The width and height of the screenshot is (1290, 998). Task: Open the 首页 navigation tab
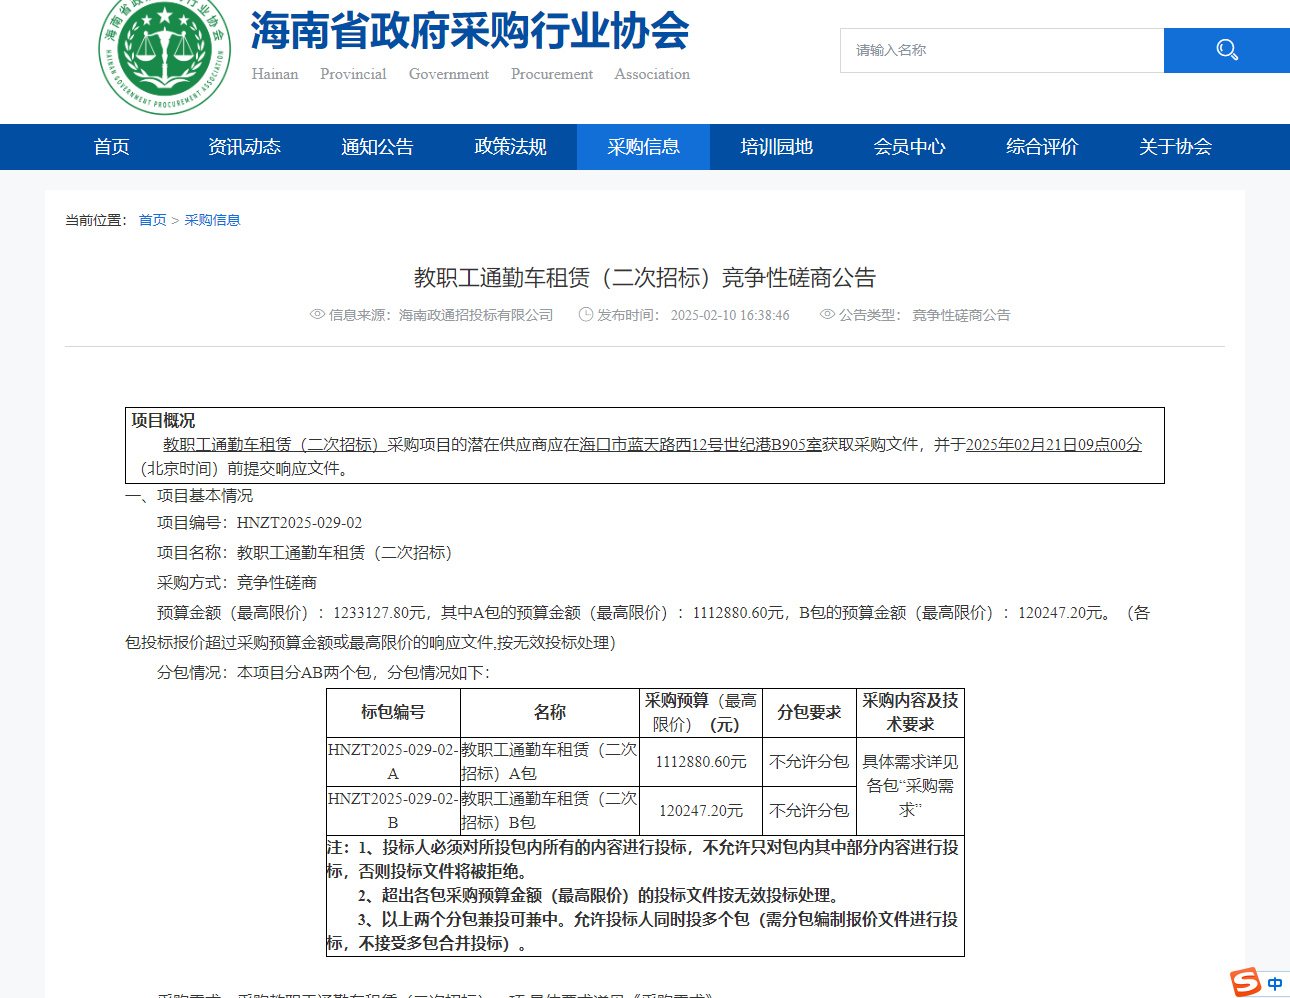pyautogui.click(x=112, y=147)
